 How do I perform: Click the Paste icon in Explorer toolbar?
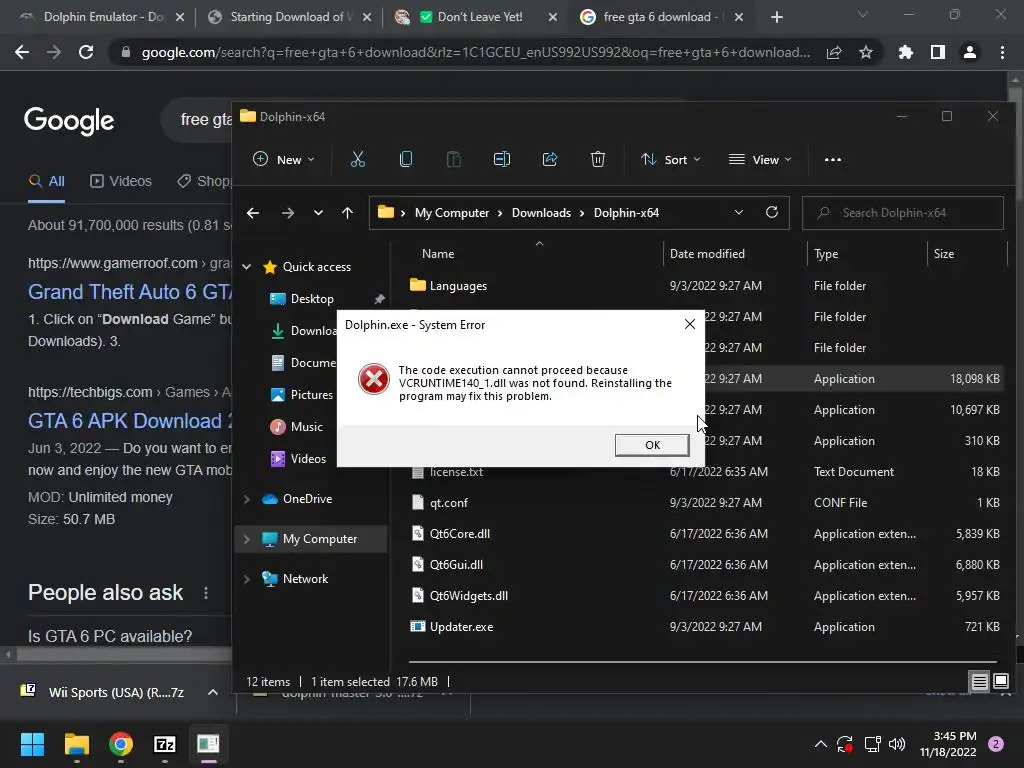[x=454, y=159]
